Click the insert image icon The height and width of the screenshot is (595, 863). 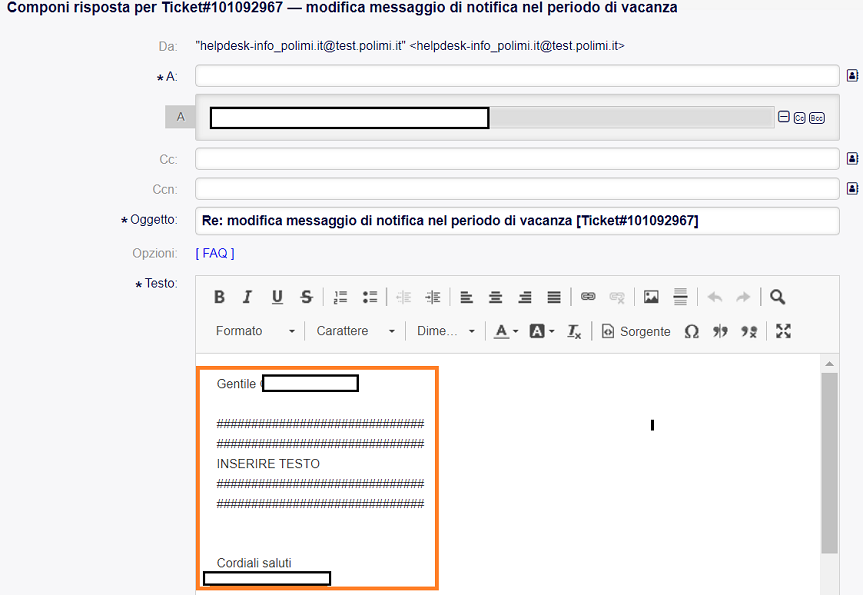[651, 297]
